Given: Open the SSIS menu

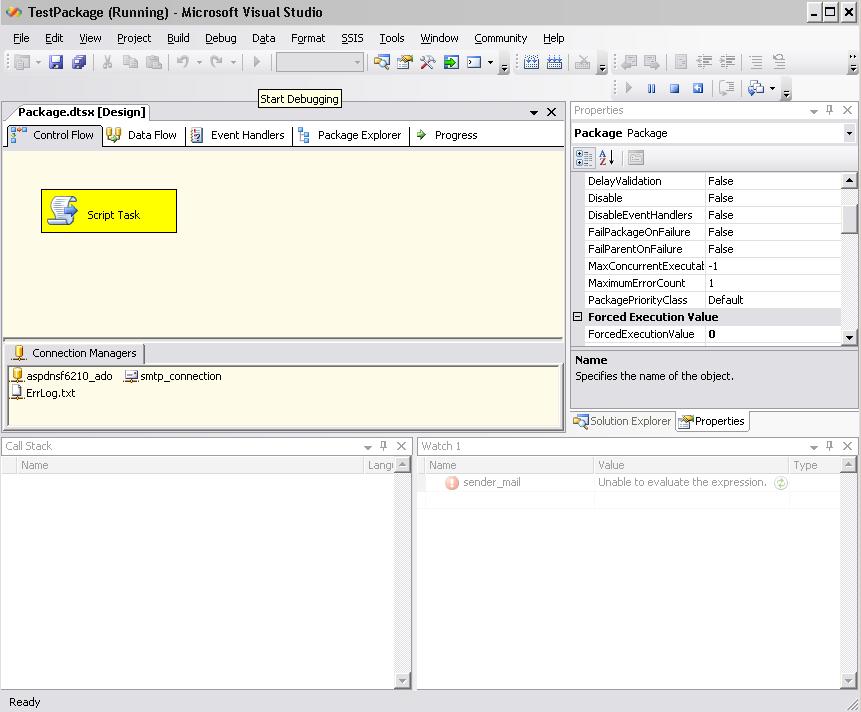Looking at the screenshot, I should (352, 38).
